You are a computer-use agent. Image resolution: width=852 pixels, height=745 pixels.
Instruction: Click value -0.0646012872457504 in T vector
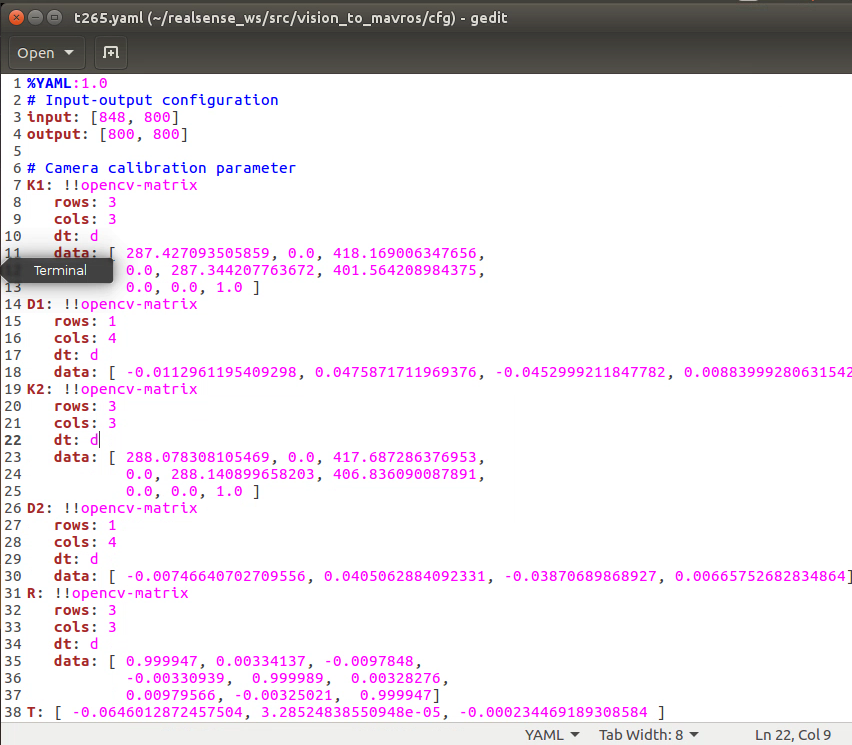tap(157, 712)
